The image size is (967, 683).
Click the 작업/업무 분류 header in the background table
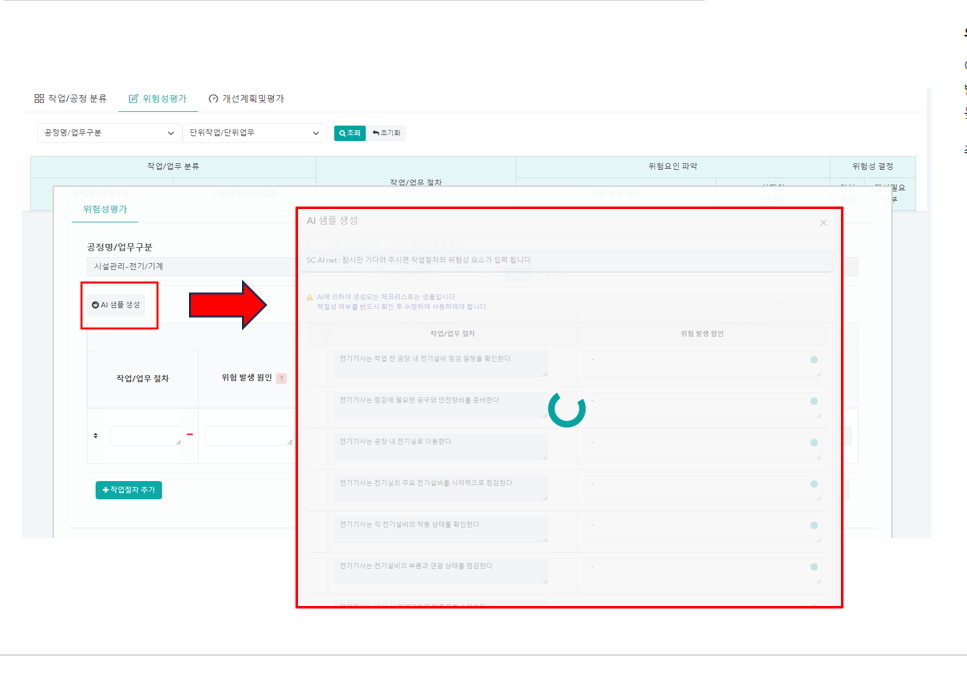173,167
